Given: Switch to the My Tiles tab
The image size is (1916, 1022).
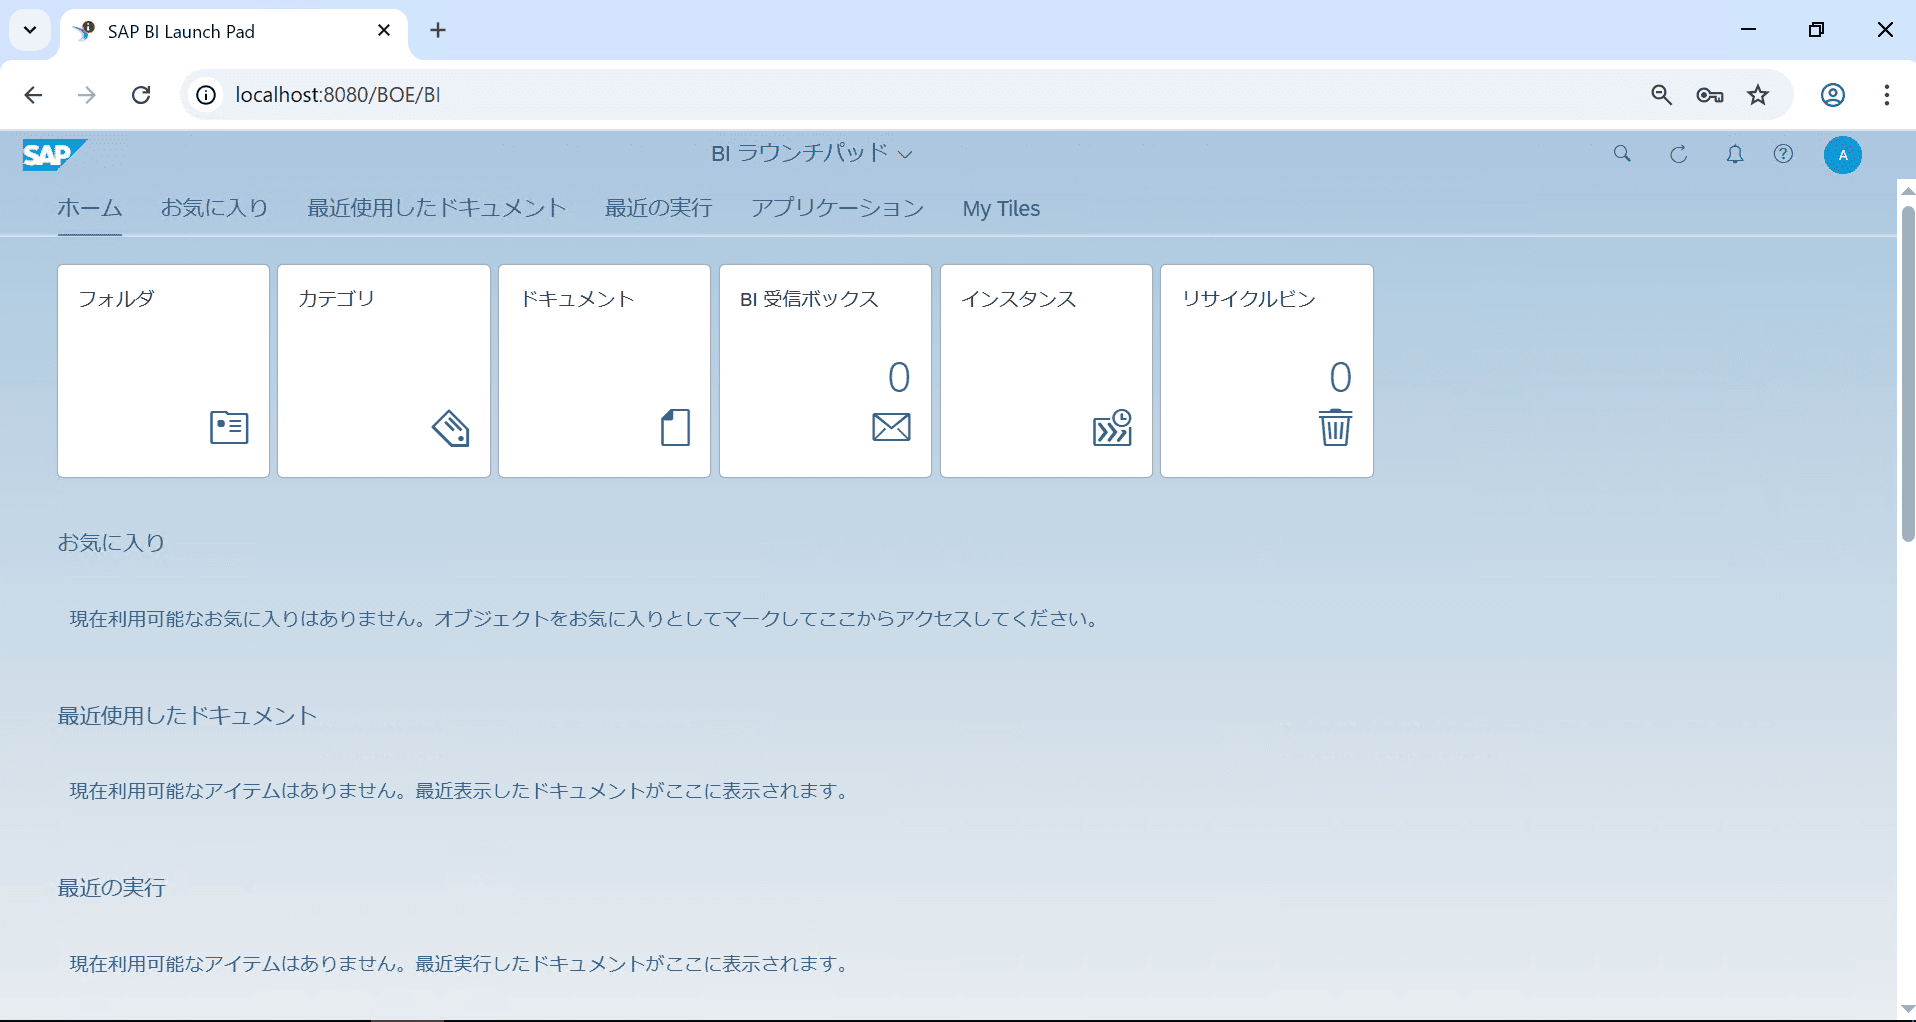Looking at the screenshot, I should coord(1001,208).
